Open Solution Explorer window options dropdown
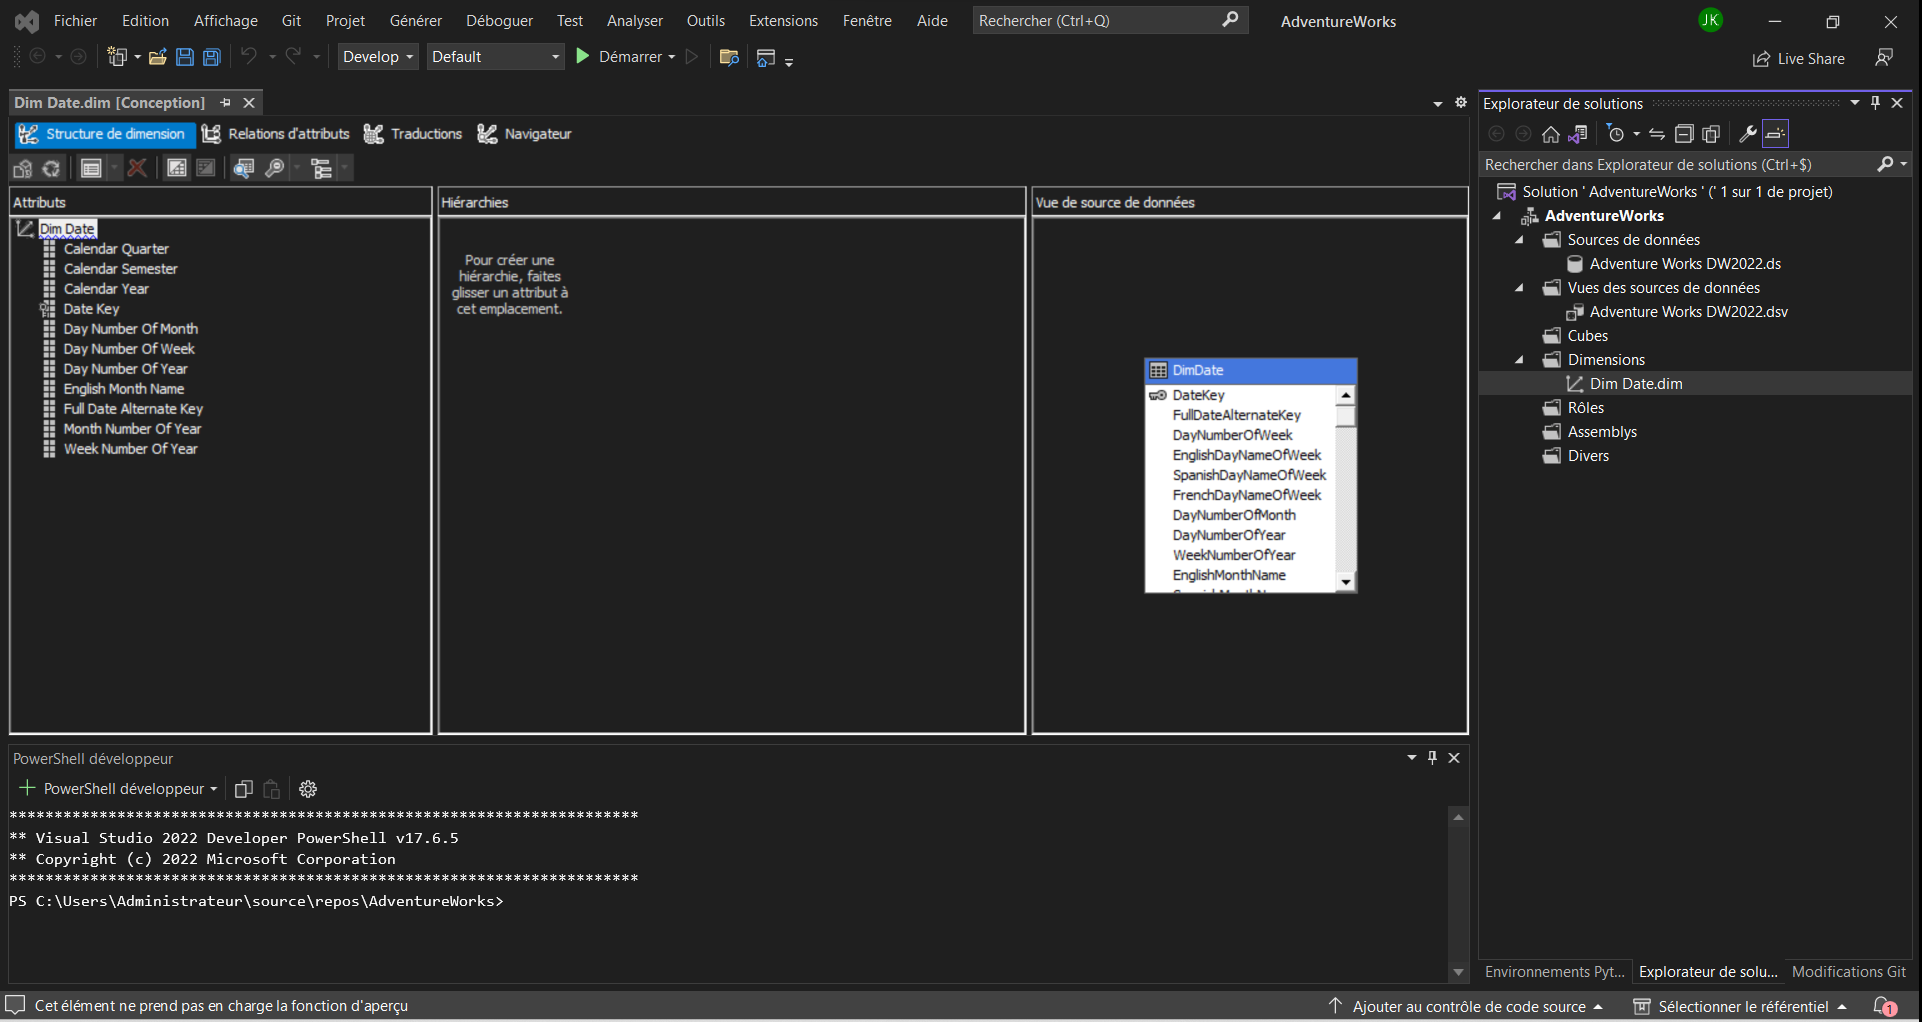Image resolution: width=1922 pixels, height=1022 pixels. pyautogui.click(x=1855, y=103)
